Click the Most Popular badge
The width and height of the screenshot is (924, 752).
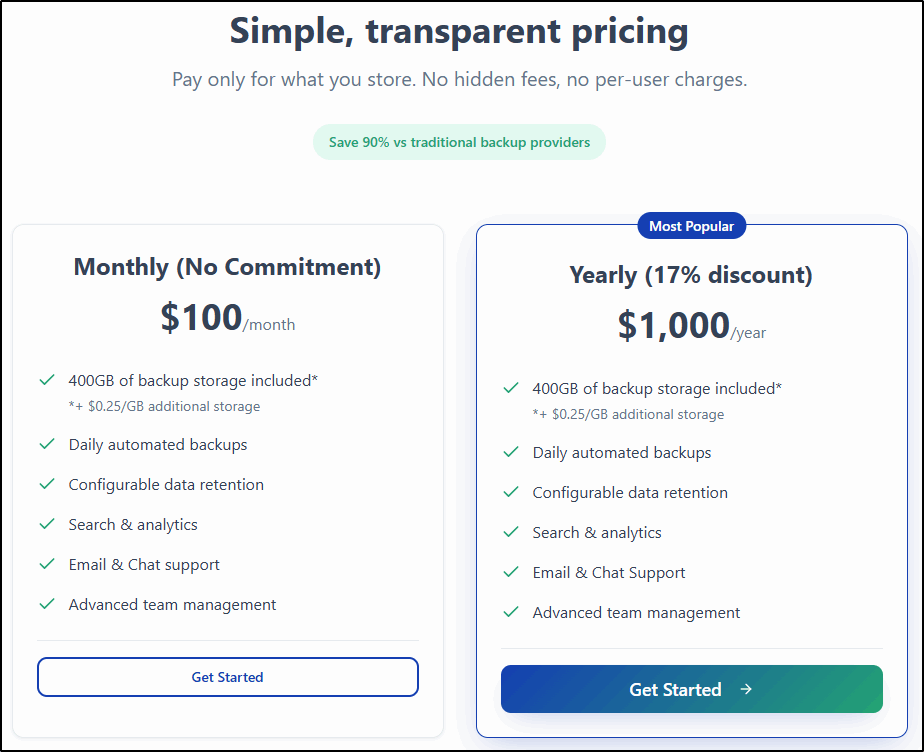click(691, 226)
